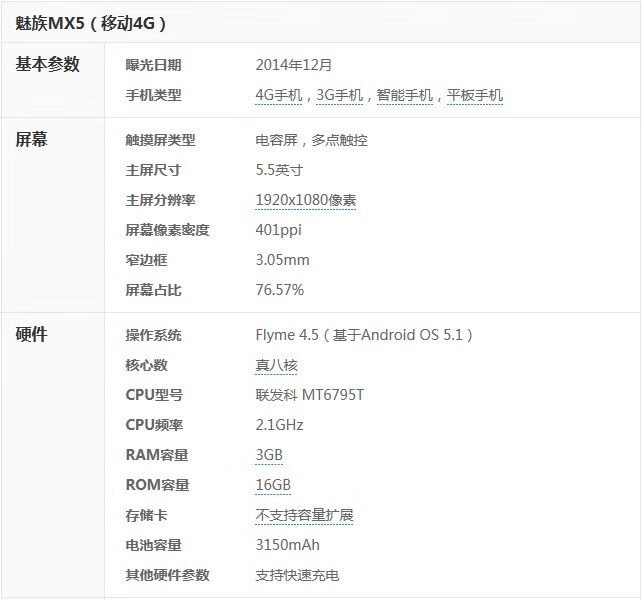The height and width of the screenshot is (600, 644).
Task: Select the 屏幕 section heading
Action: (32, 140)
